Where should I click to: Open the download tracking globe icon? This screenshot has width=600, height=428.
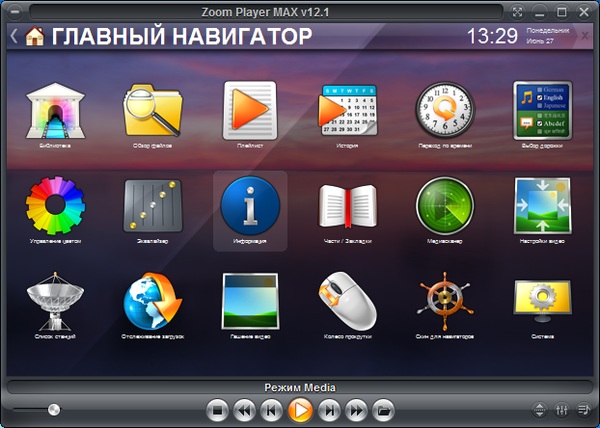coord(152,301)
